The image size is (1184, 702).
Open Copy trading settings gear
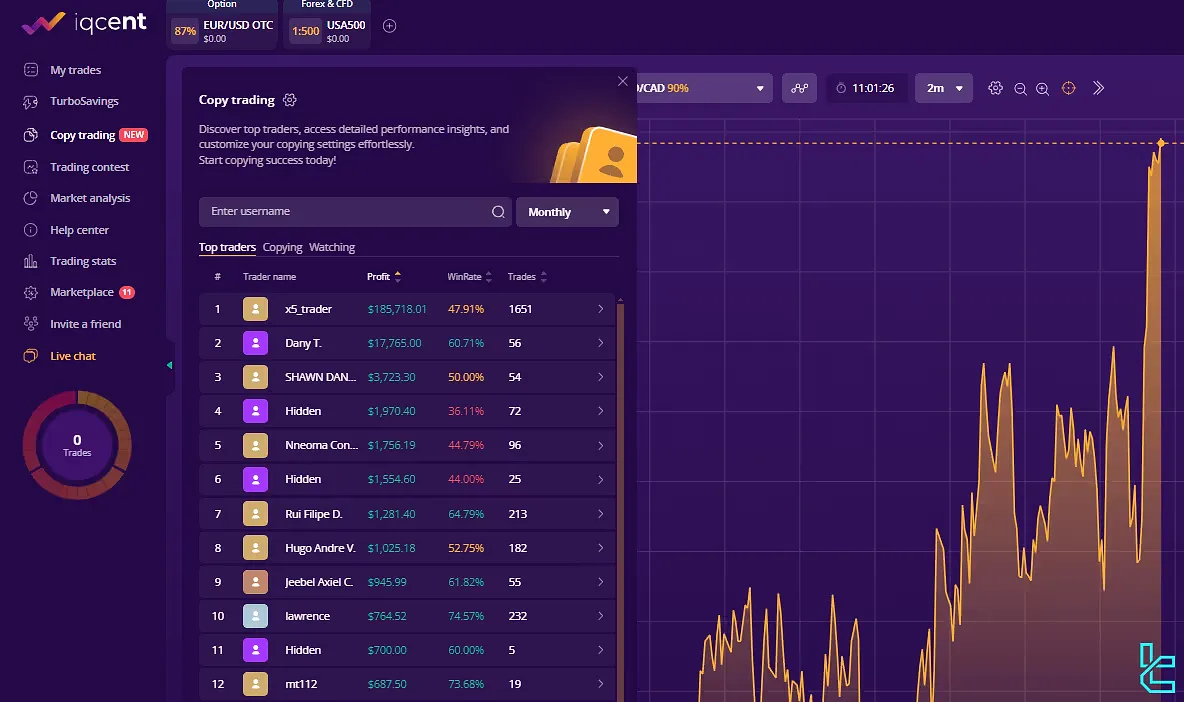[290, 100]
